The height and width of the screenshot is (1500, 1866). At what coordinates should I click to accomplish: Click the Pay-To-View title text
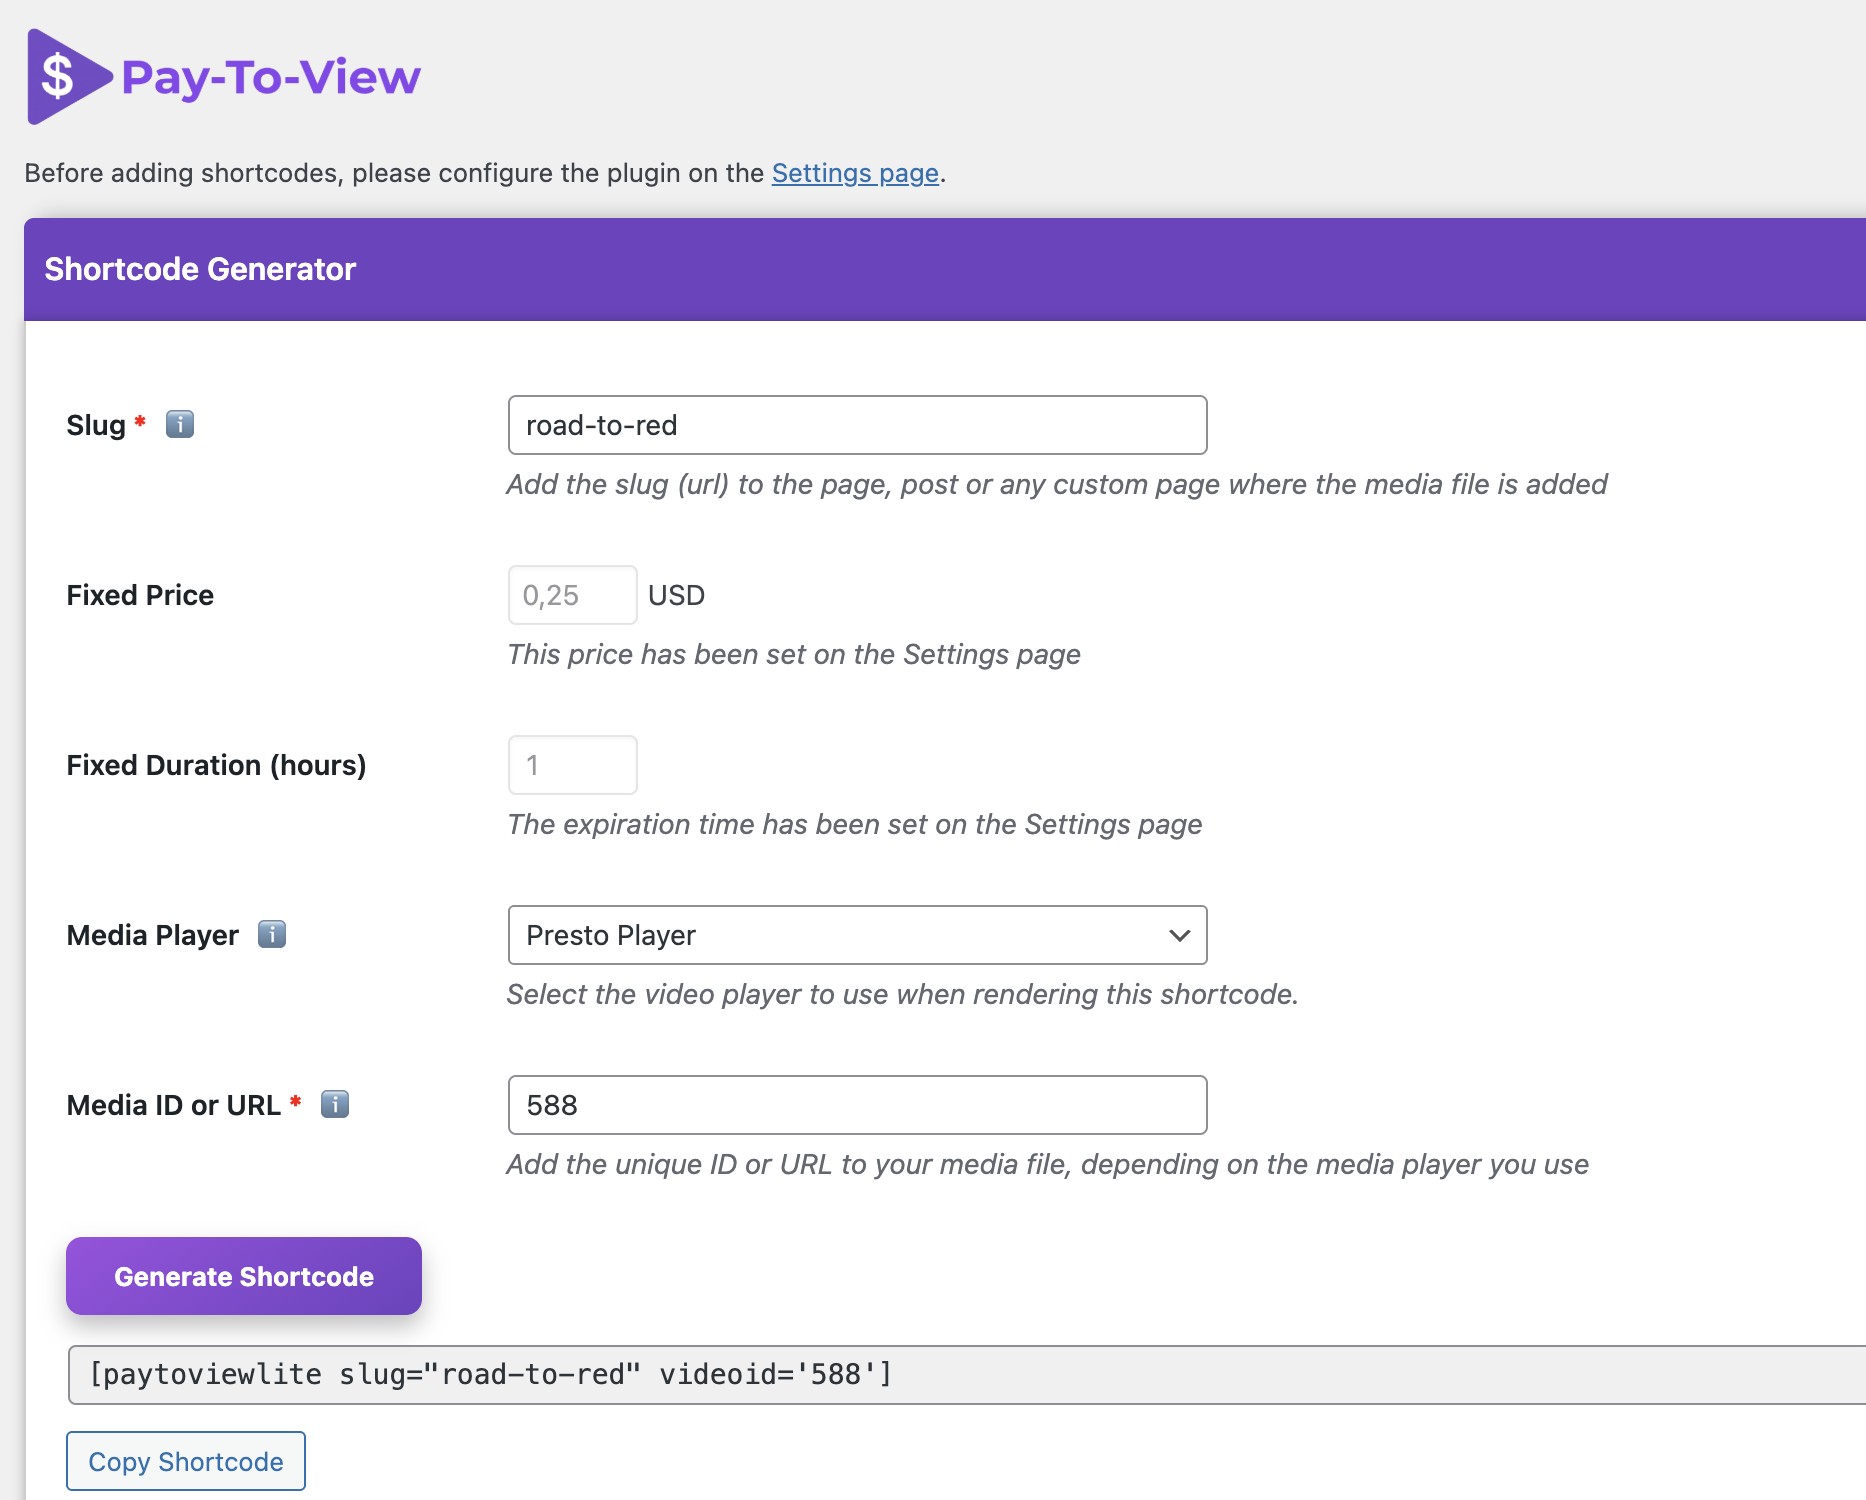pos(270,77)
